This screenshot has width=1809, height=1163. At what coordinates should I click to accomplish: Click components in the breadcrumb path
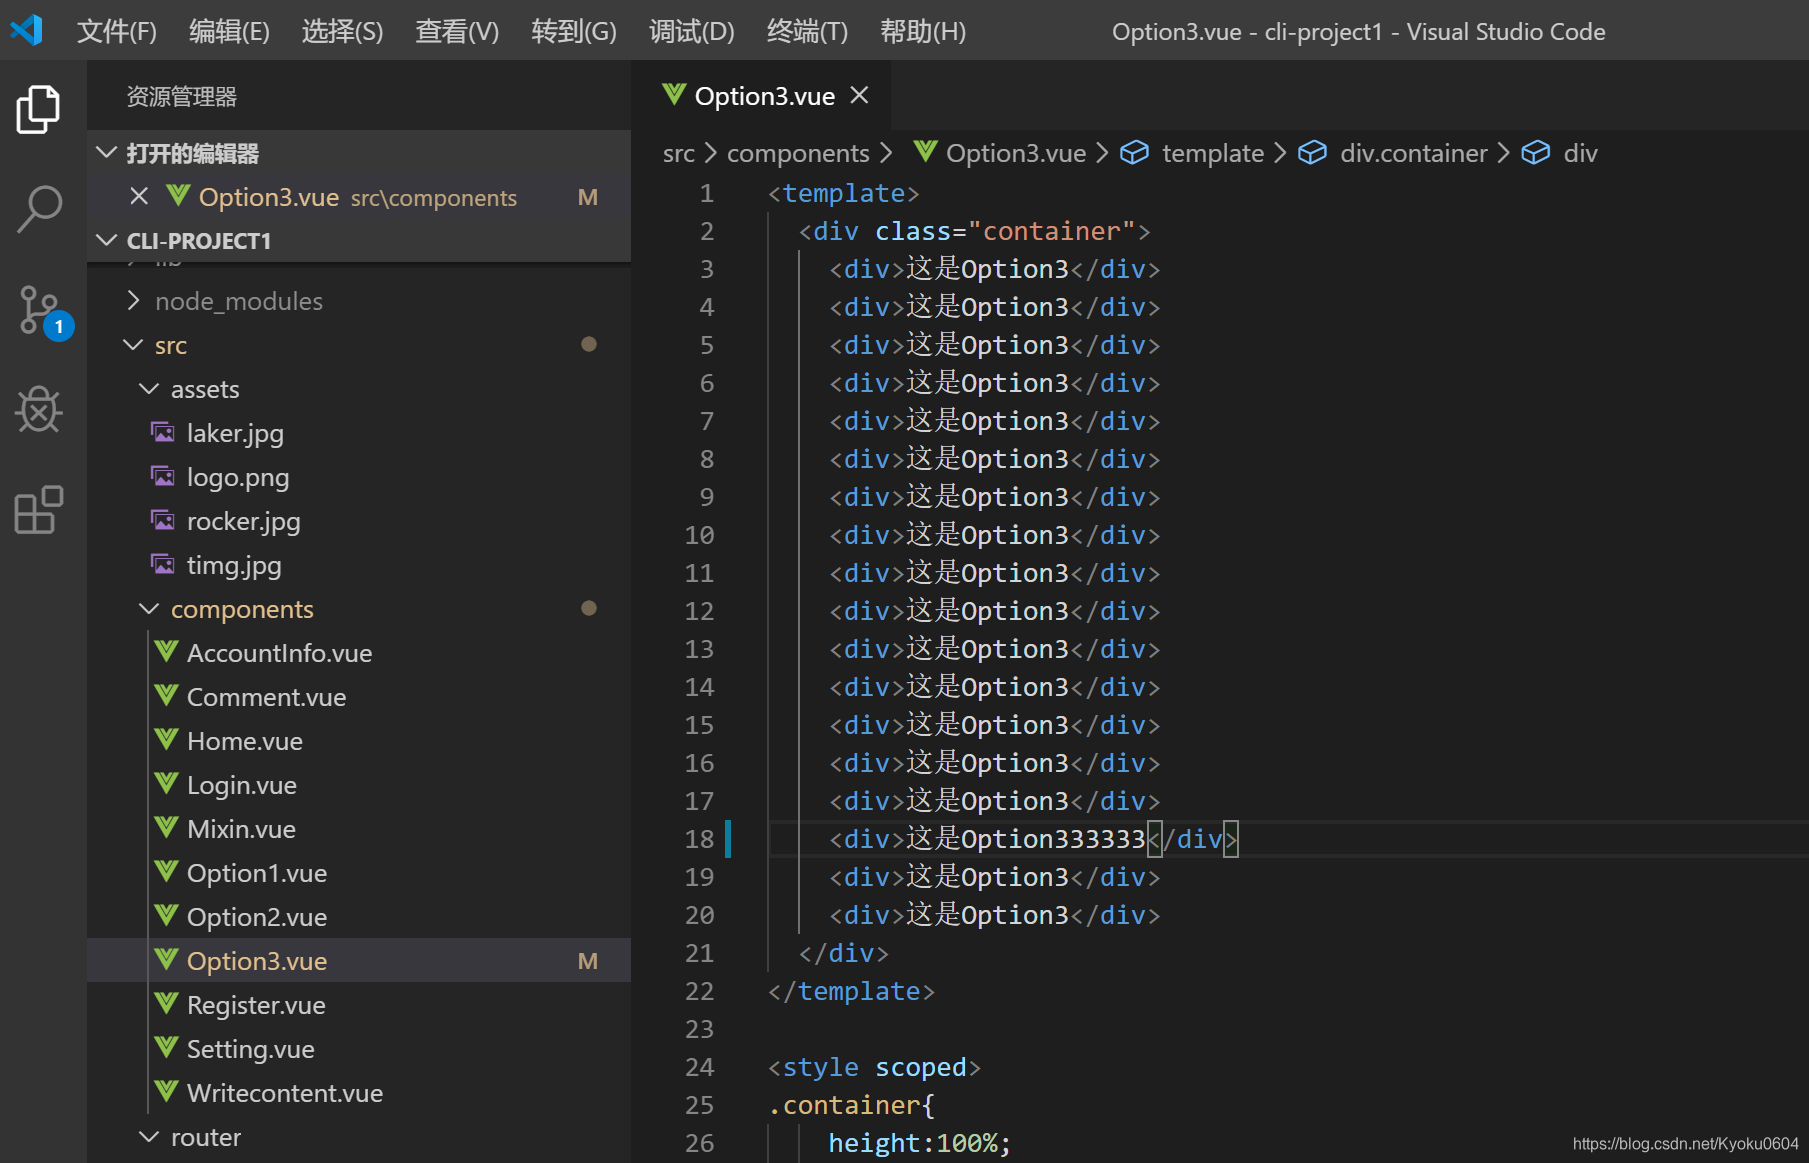coord(798,153)
